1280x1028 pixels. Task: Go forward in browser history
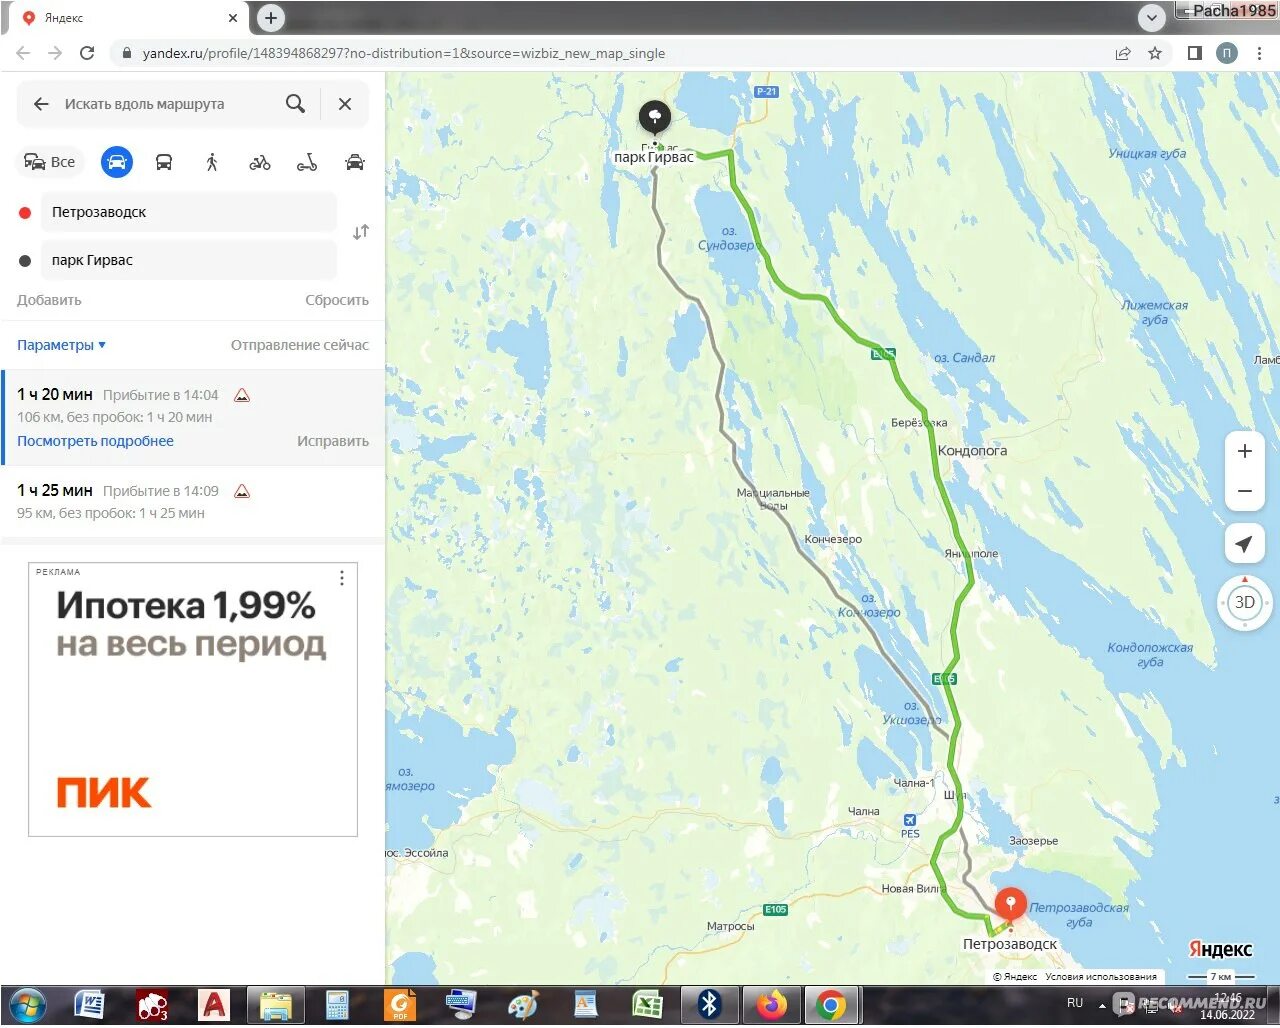pyautogui.click(x=55, y=53)
